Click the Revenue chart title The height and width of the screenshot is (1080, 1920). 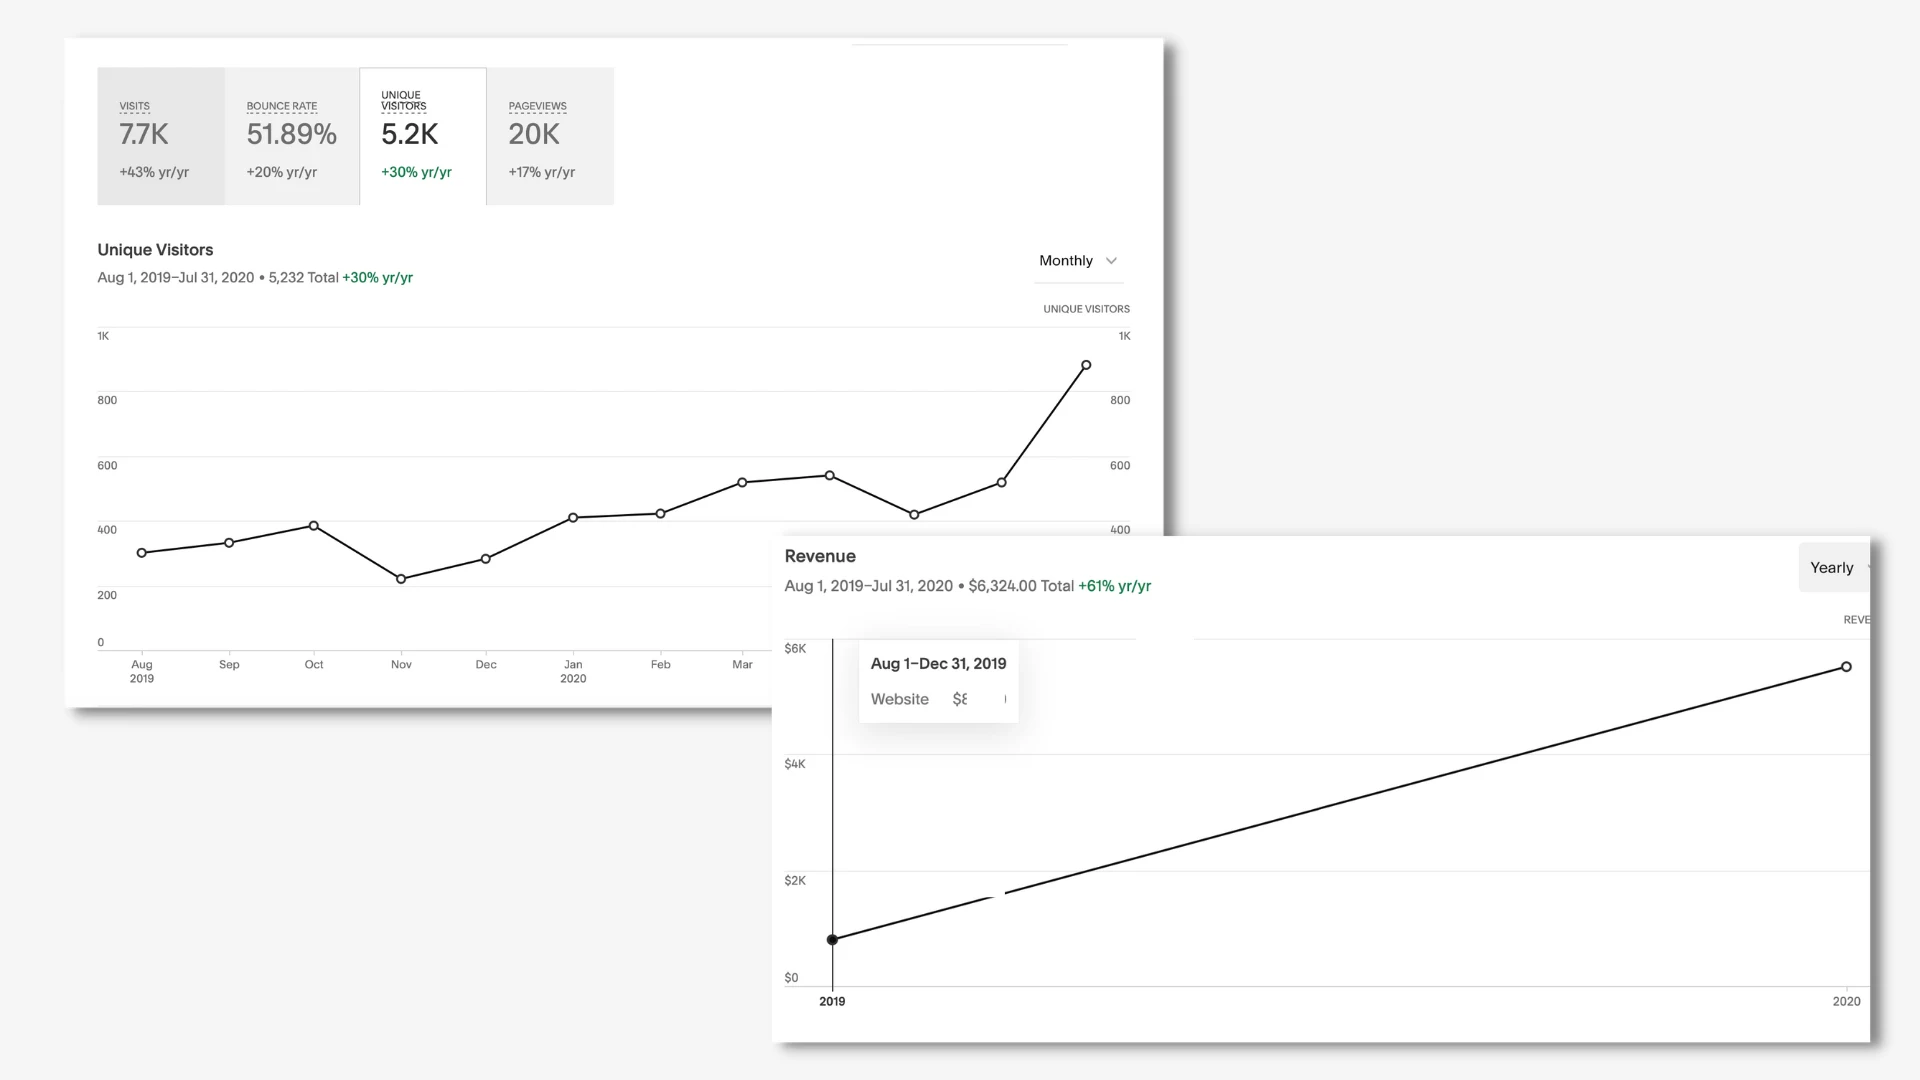tap(820, 556)
